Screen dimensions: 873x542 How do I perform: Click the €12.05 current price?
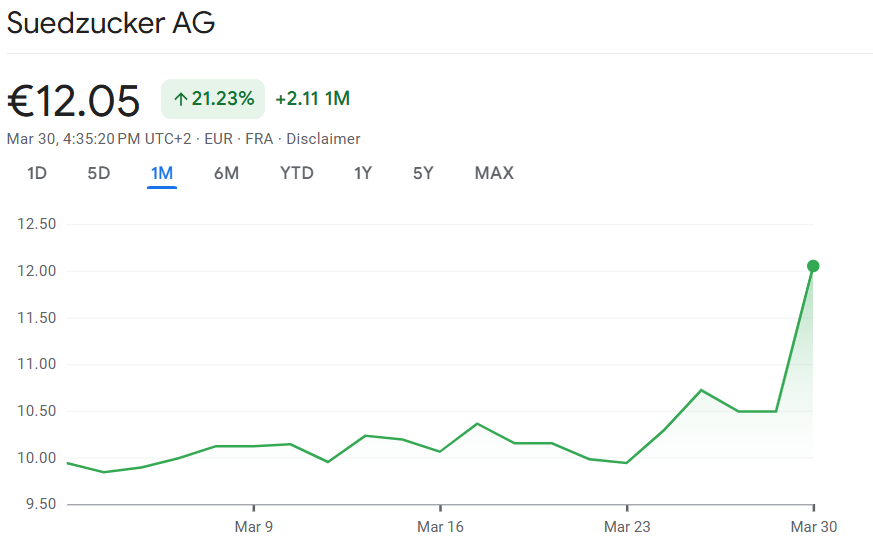pyautogui.click(x=74, y=100)
